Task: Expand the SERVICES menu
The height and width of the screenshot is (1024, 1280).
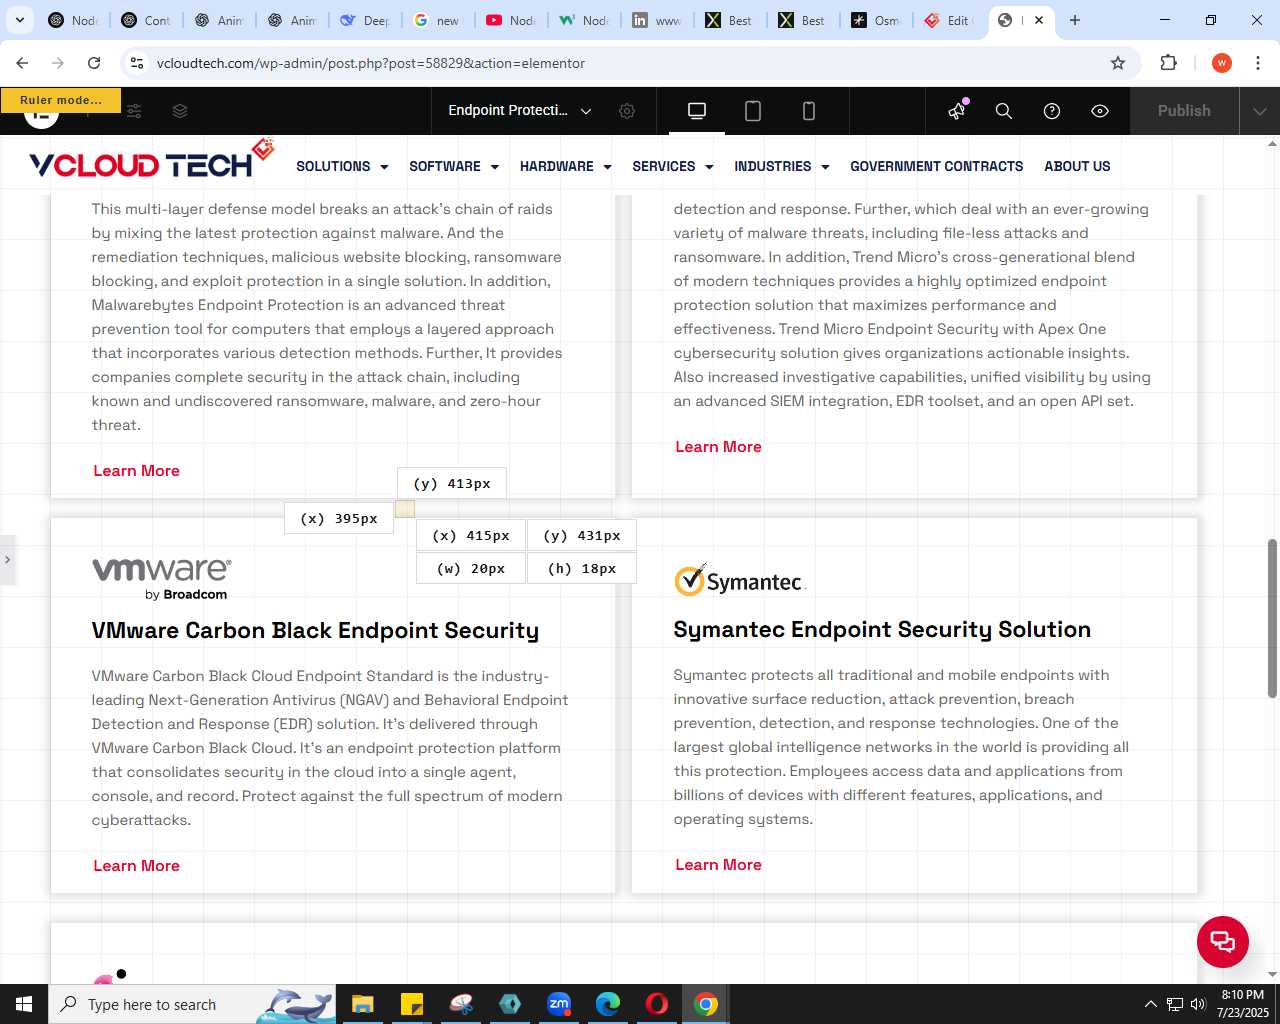Action: click(x=673, y=167)
